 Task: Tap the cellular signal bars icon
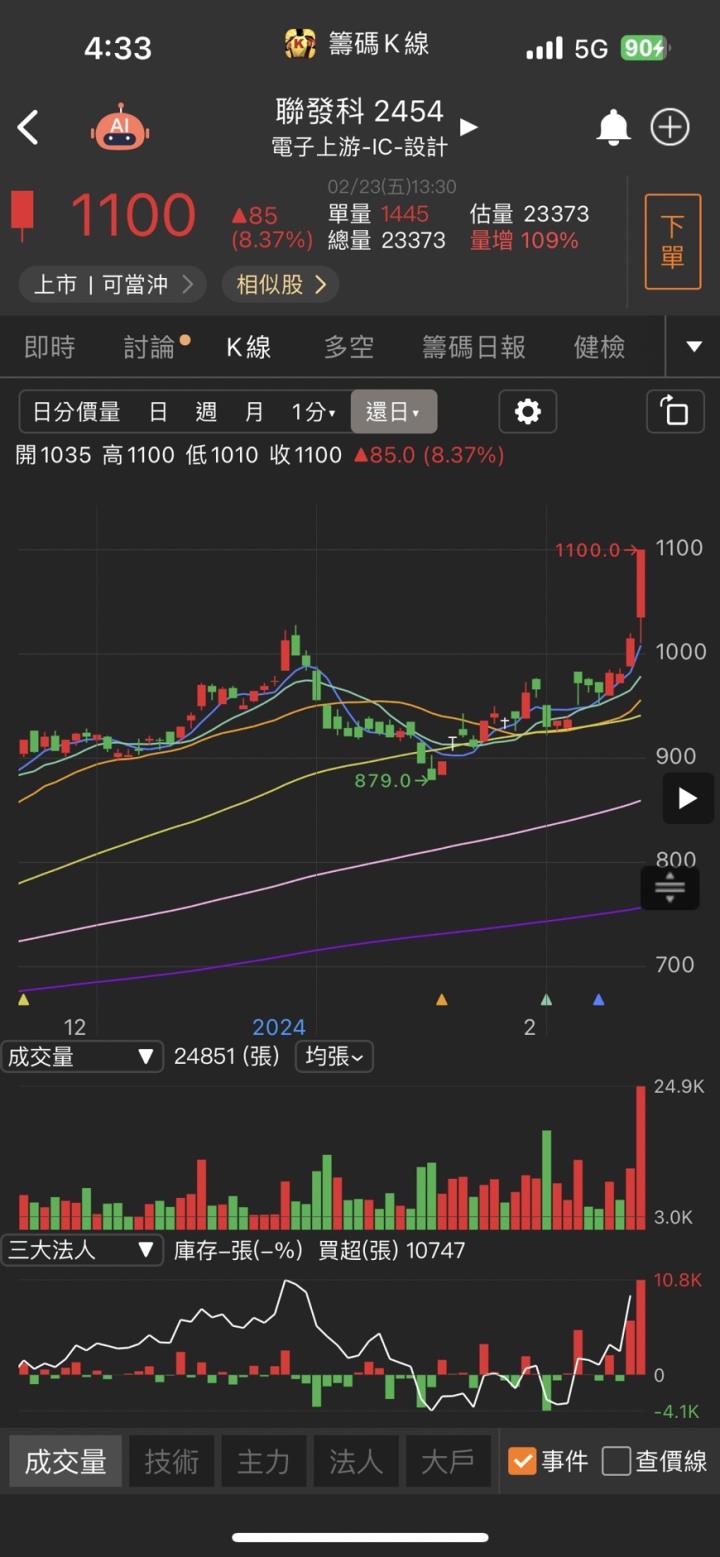click(x=544, y=48)
